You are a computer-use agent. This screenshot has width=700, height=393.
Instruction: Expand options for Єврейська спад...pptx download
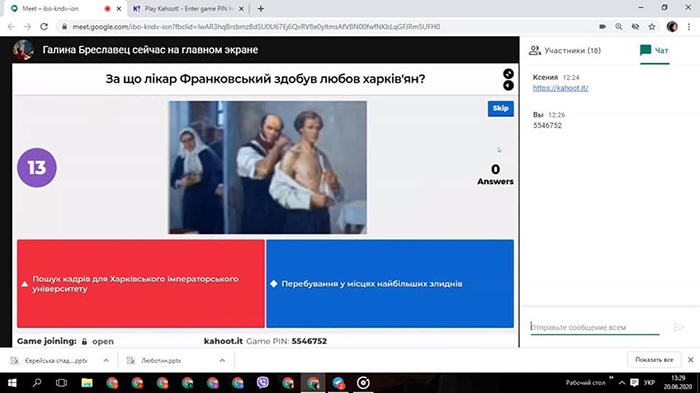106,360
